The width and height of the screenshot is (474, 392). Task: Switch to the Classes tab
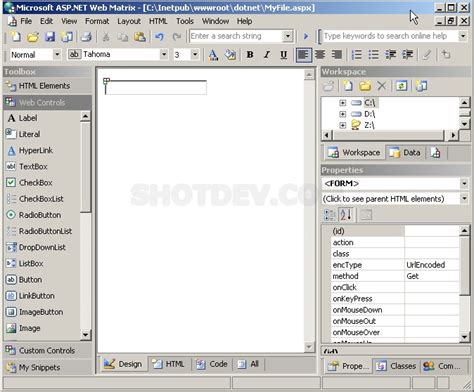pos(397,366)
